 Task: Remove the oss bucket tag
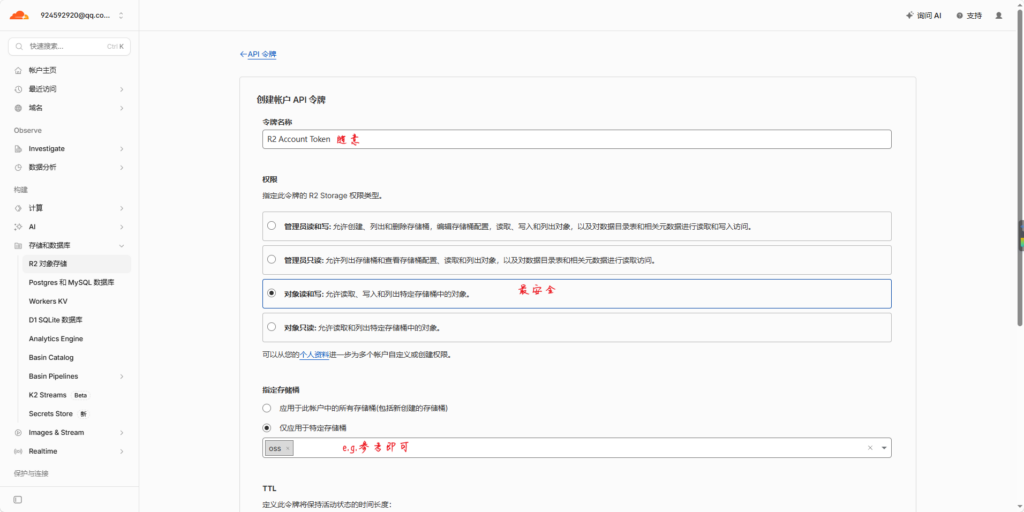288,449
